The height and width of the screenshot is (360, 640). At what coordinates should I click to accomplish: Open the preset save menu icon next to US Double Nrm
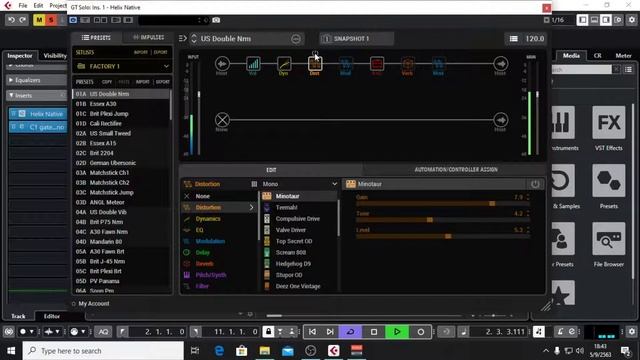[x=296, y=39]
